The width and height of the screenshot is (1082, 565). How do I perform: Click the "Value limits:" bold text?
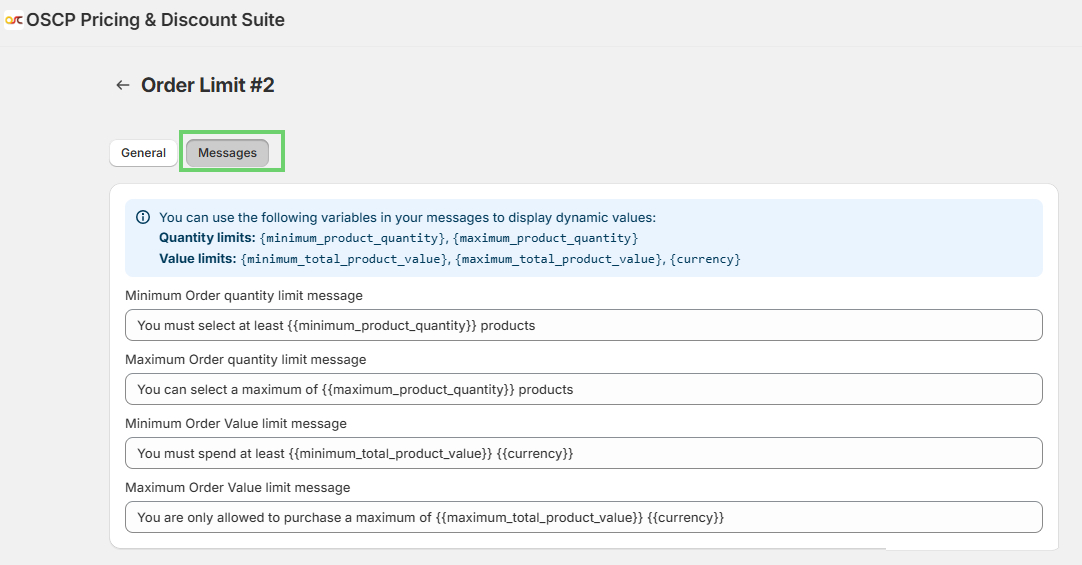(x=198, y=259)
